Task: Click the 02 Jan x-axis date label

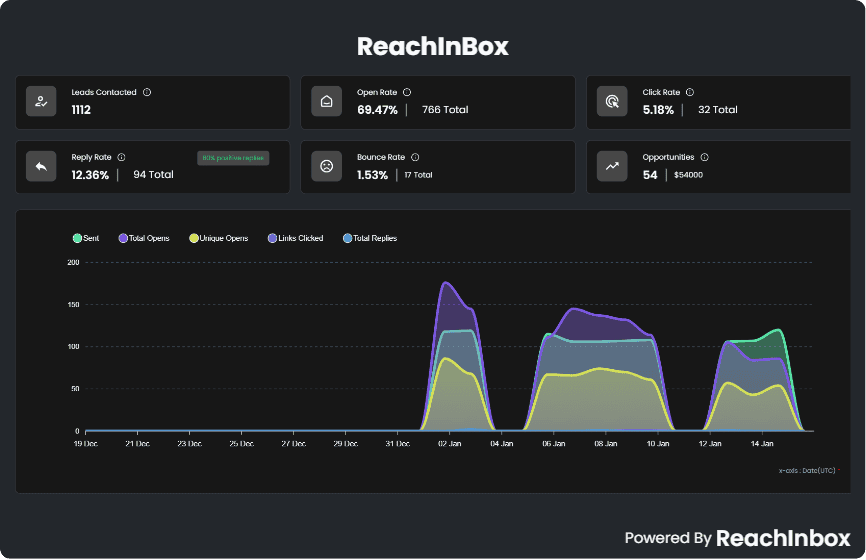Action: 450,443
